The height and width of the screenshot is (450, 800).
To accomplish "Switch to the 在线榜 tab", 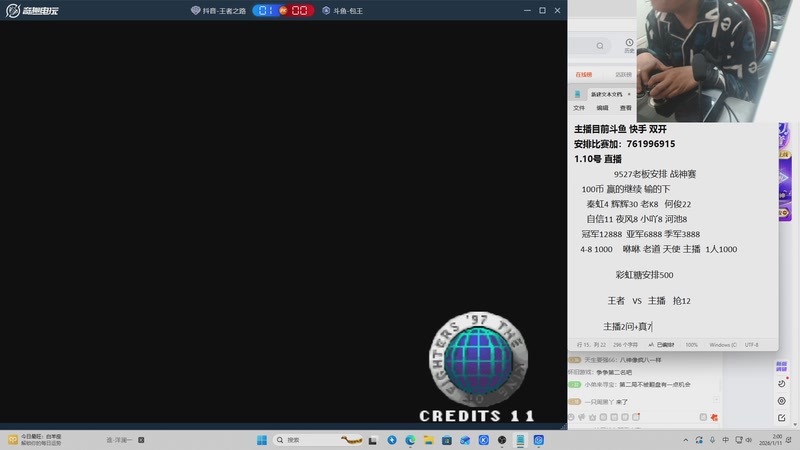I will (x=583, y=74).
